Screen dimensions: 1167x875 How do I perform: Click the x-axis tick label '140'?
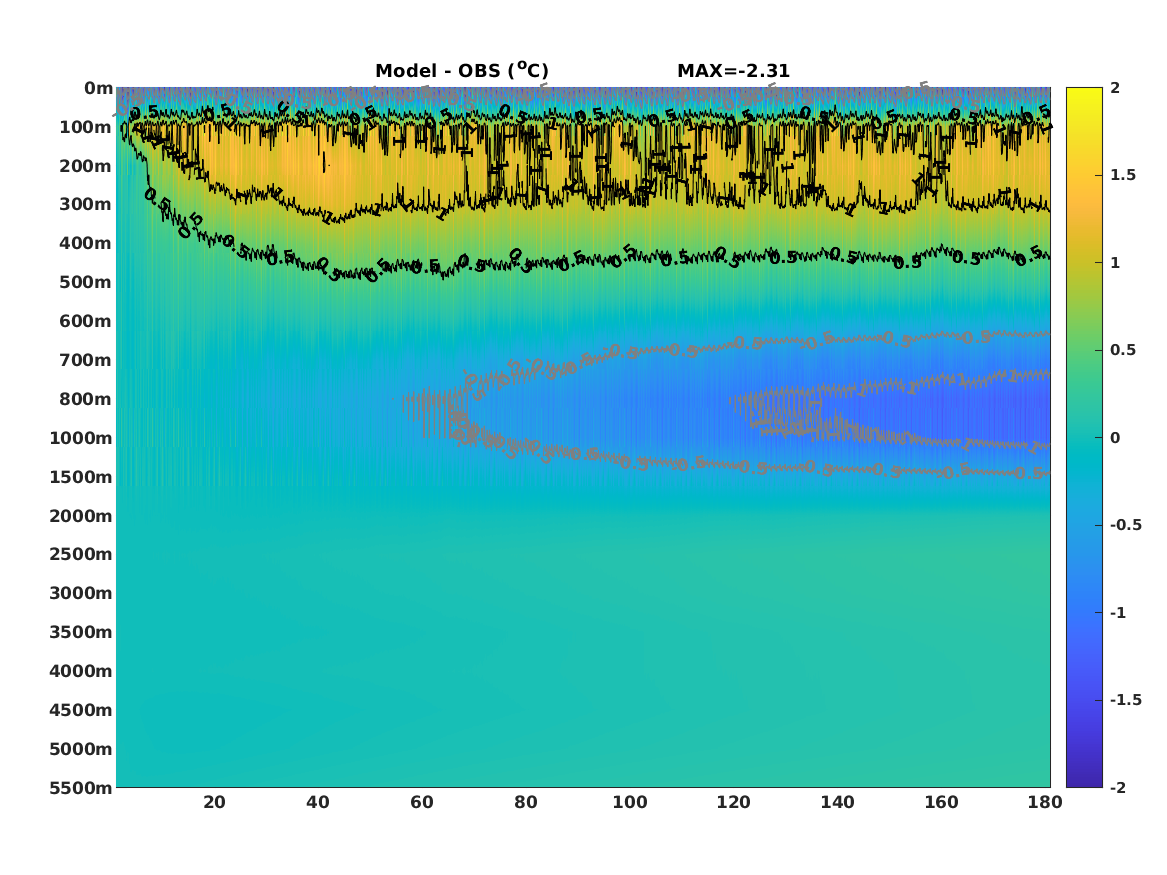[x=837, y=802]
